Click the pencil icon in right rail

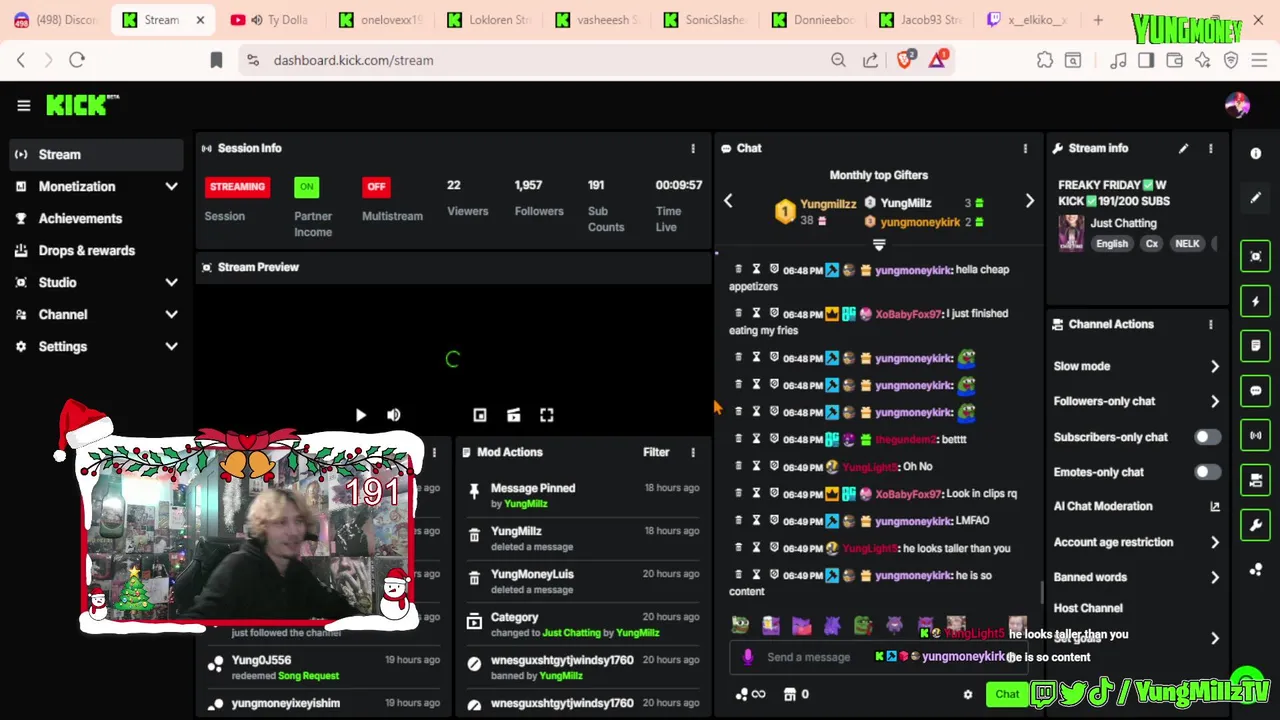point(1256,198)
